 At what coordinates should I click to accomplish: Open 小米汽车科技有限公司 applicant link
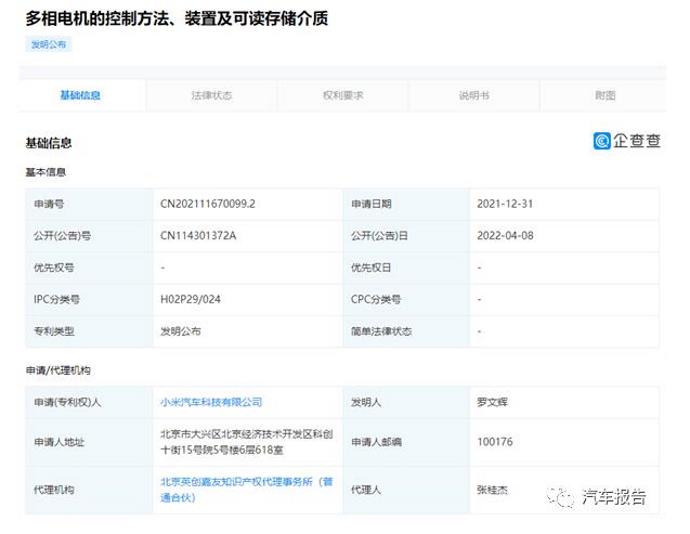211,401
